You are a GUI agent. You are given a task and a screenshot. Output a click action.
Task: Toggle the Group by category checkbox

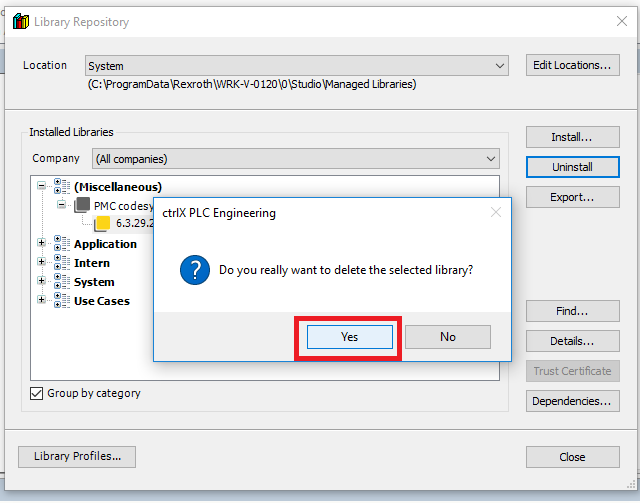point(38,393)
